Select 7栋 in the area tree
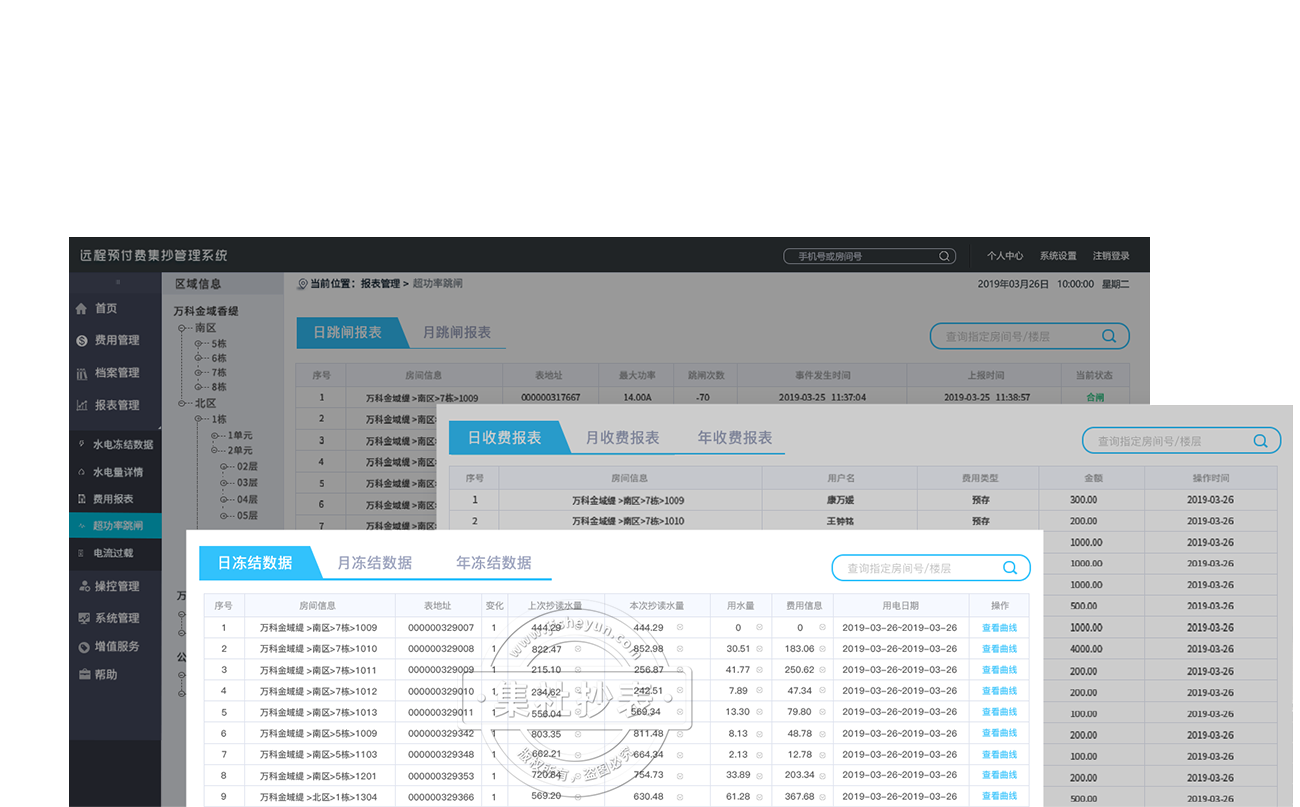Screen dimensions: 1300x807 (218, 373)
